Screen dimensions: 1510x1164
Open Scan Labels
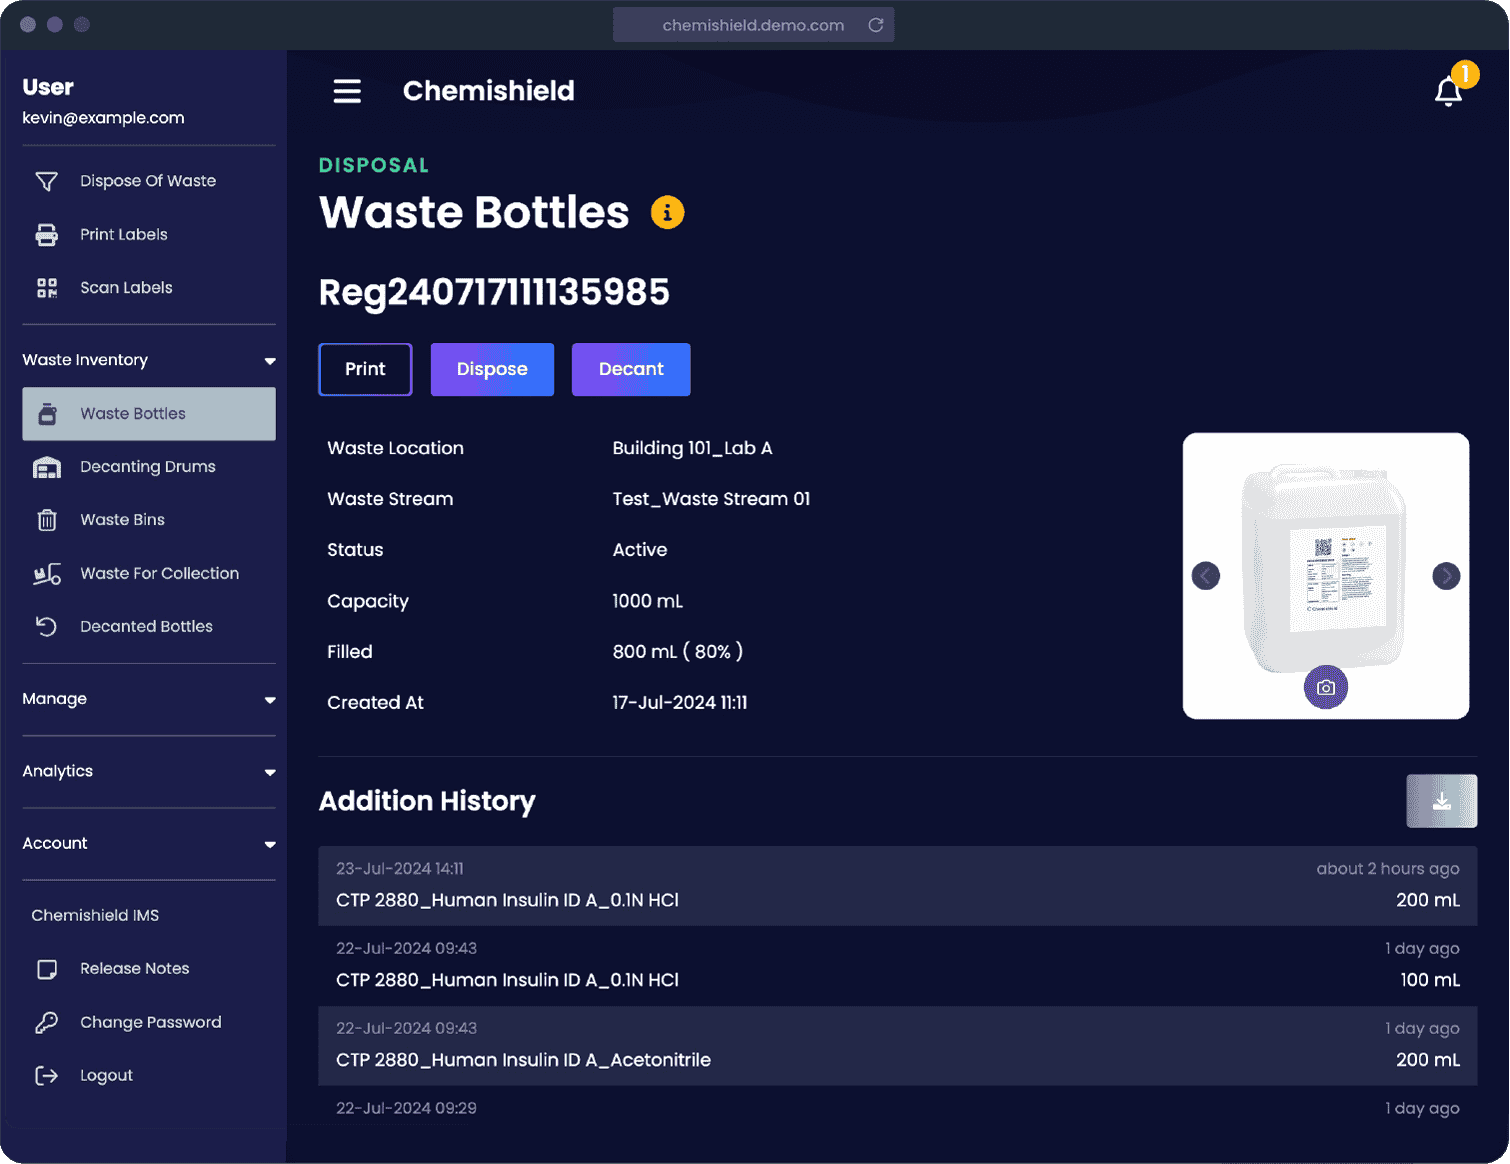click(x=126, y=288)
